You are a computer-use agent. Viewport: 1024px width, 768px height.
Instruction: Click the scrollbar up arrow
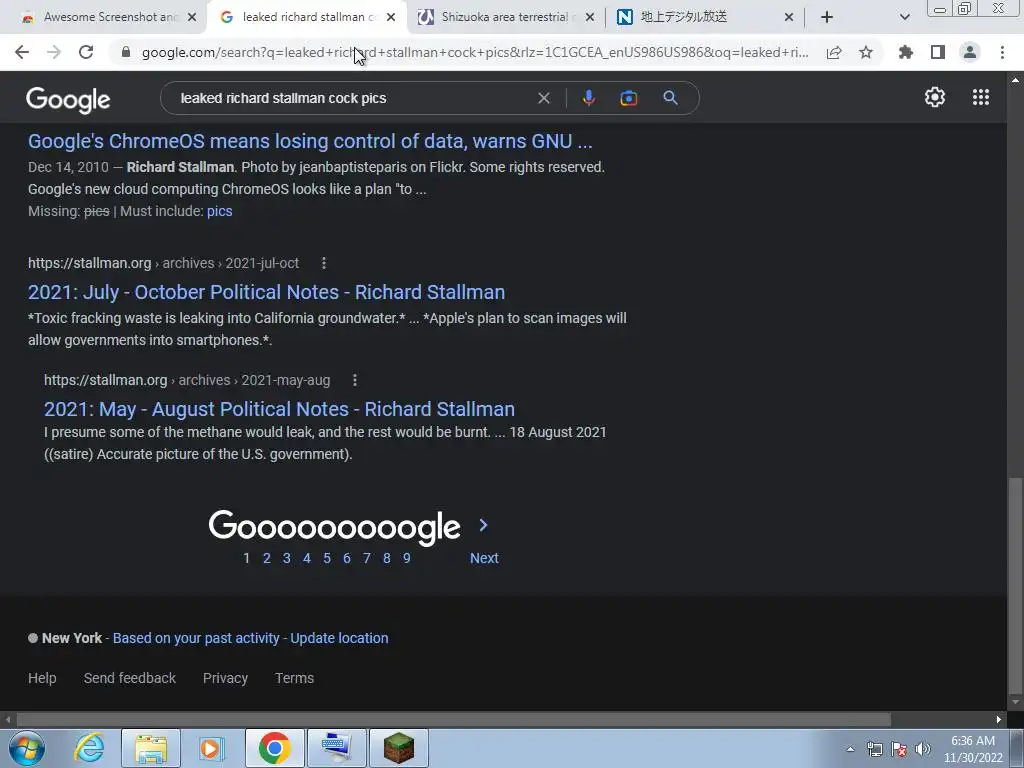pyautogui.click(x=1015, y=80)
